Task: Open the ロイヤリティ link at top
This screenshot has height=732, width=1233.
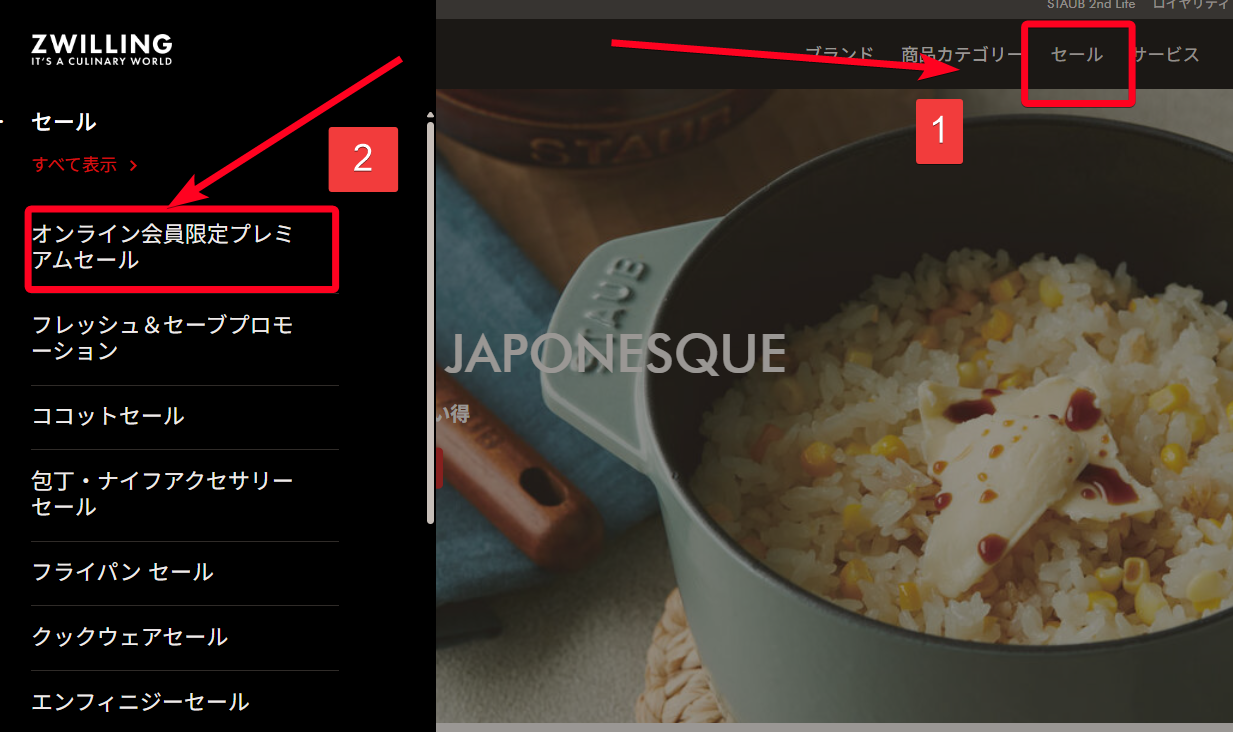Action: (1192, 5)
